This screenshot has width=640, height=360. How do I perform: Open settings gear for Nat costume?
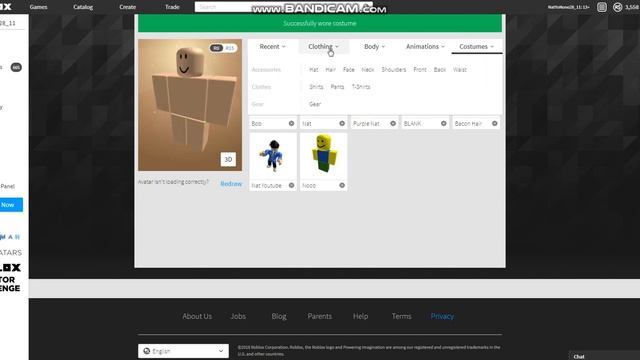342,123
